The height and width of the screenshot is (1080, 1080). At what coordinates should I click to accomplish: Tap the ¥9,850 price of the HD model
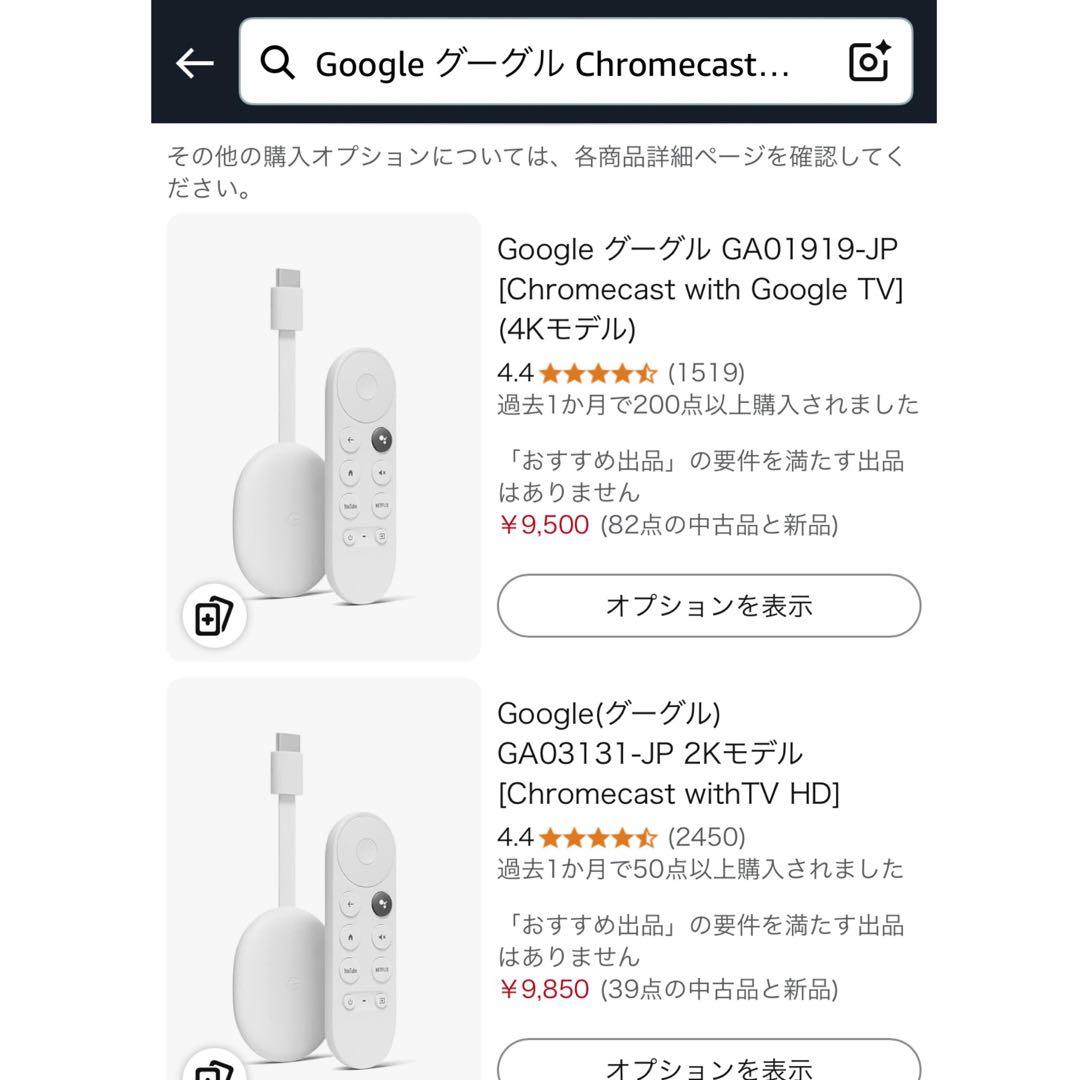(x=545, y=990)
